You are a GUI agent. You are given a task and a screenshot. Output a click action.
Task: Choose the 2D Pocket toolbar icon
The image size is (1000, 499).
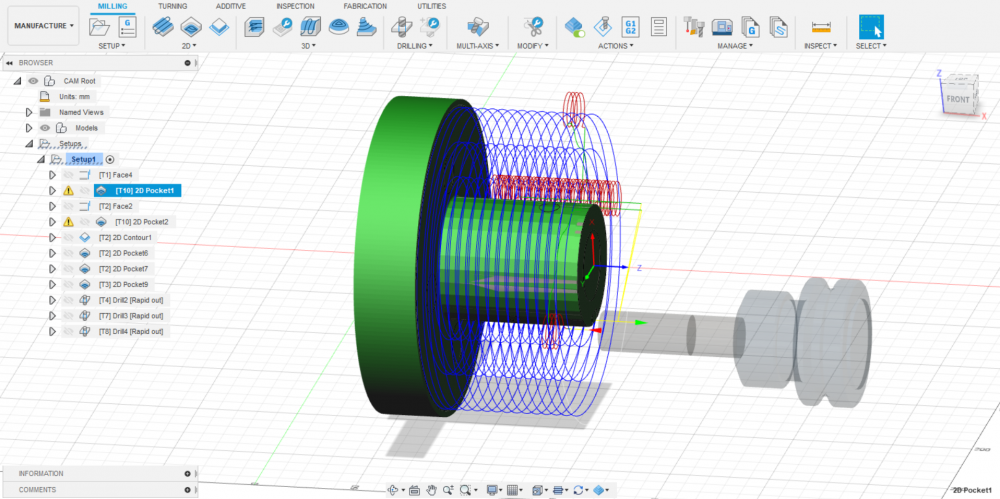click(x=191, y=27)
